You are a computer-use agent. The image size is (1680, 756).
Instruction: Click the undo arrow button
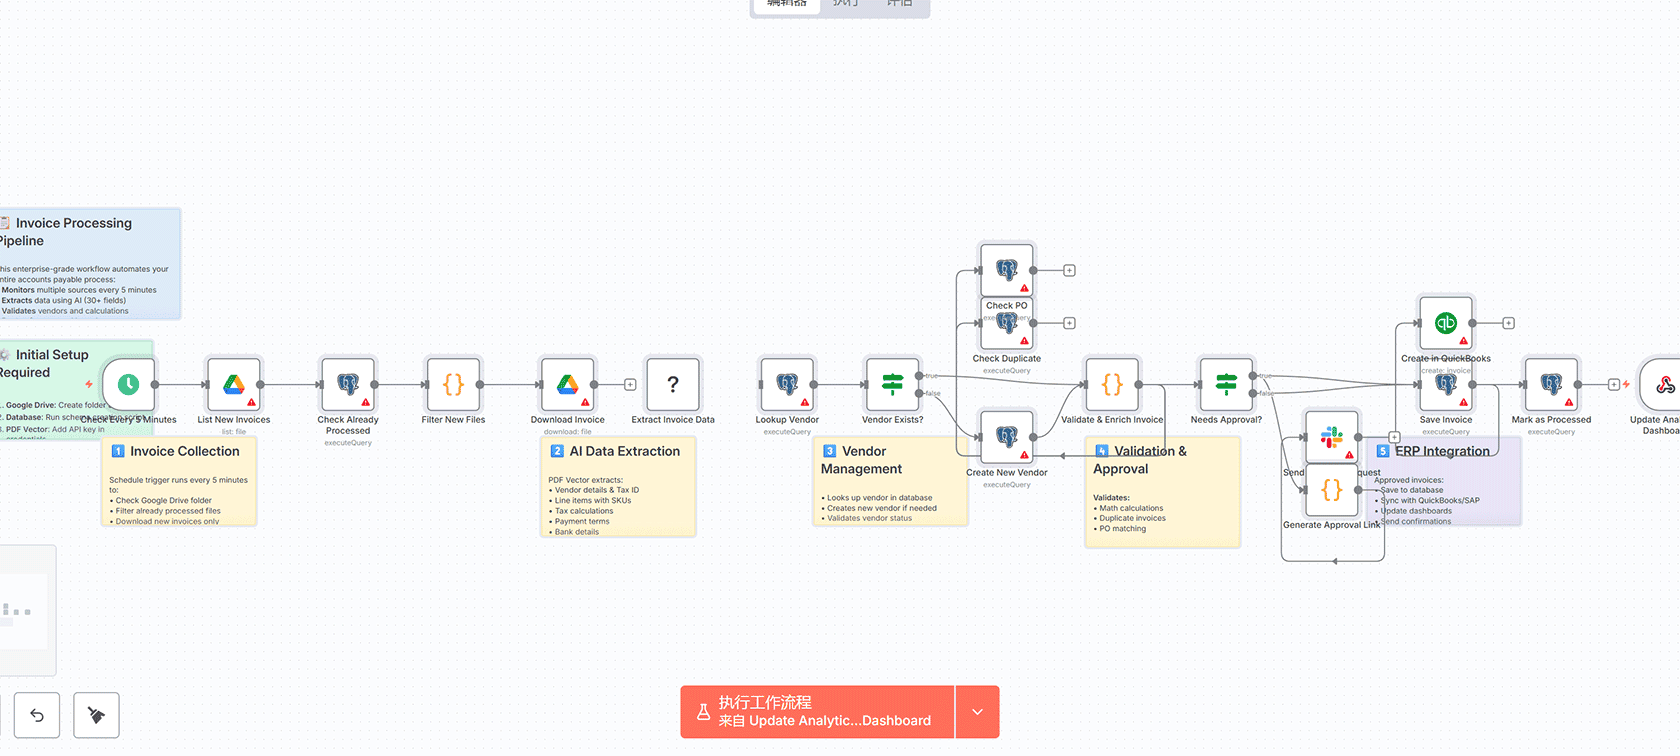(37, 715)
